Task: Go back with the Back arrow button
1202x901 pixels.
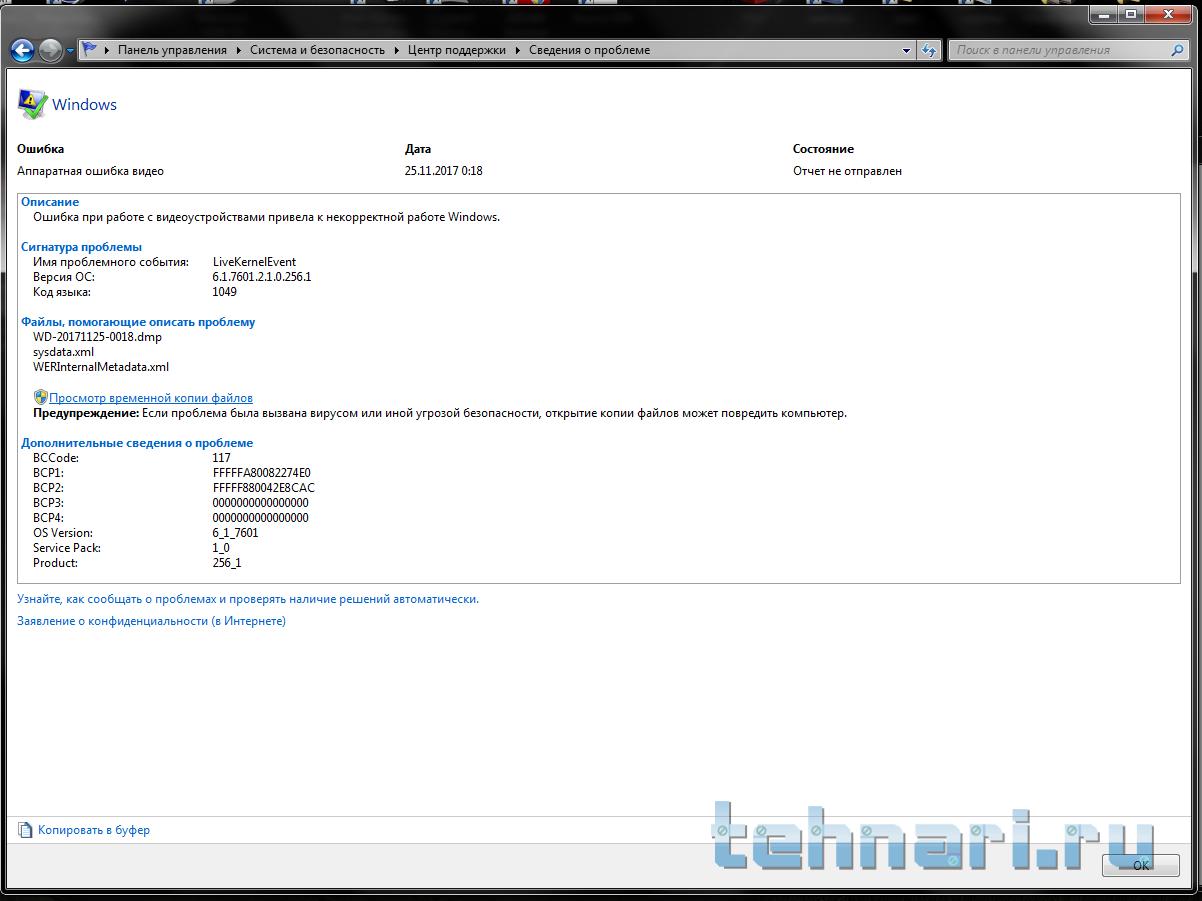Action: click(23, 50)
